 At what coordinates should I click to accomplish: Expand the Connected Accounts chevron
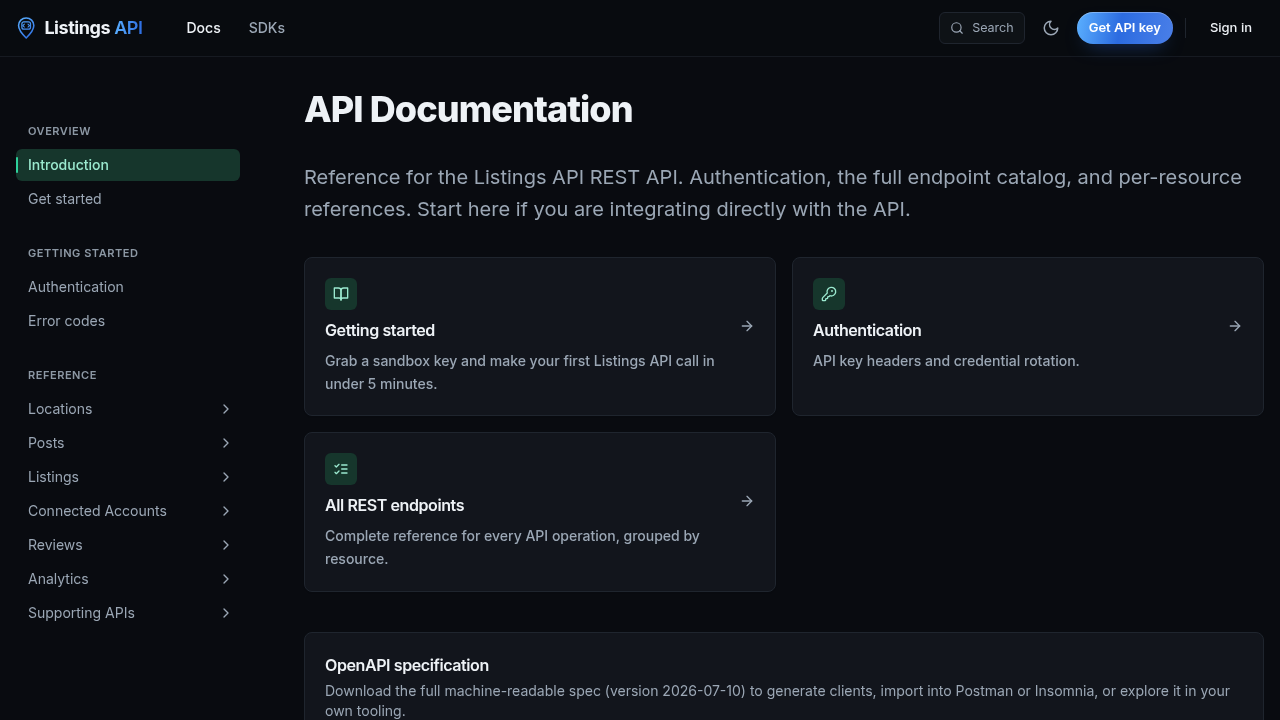point(226,511)
